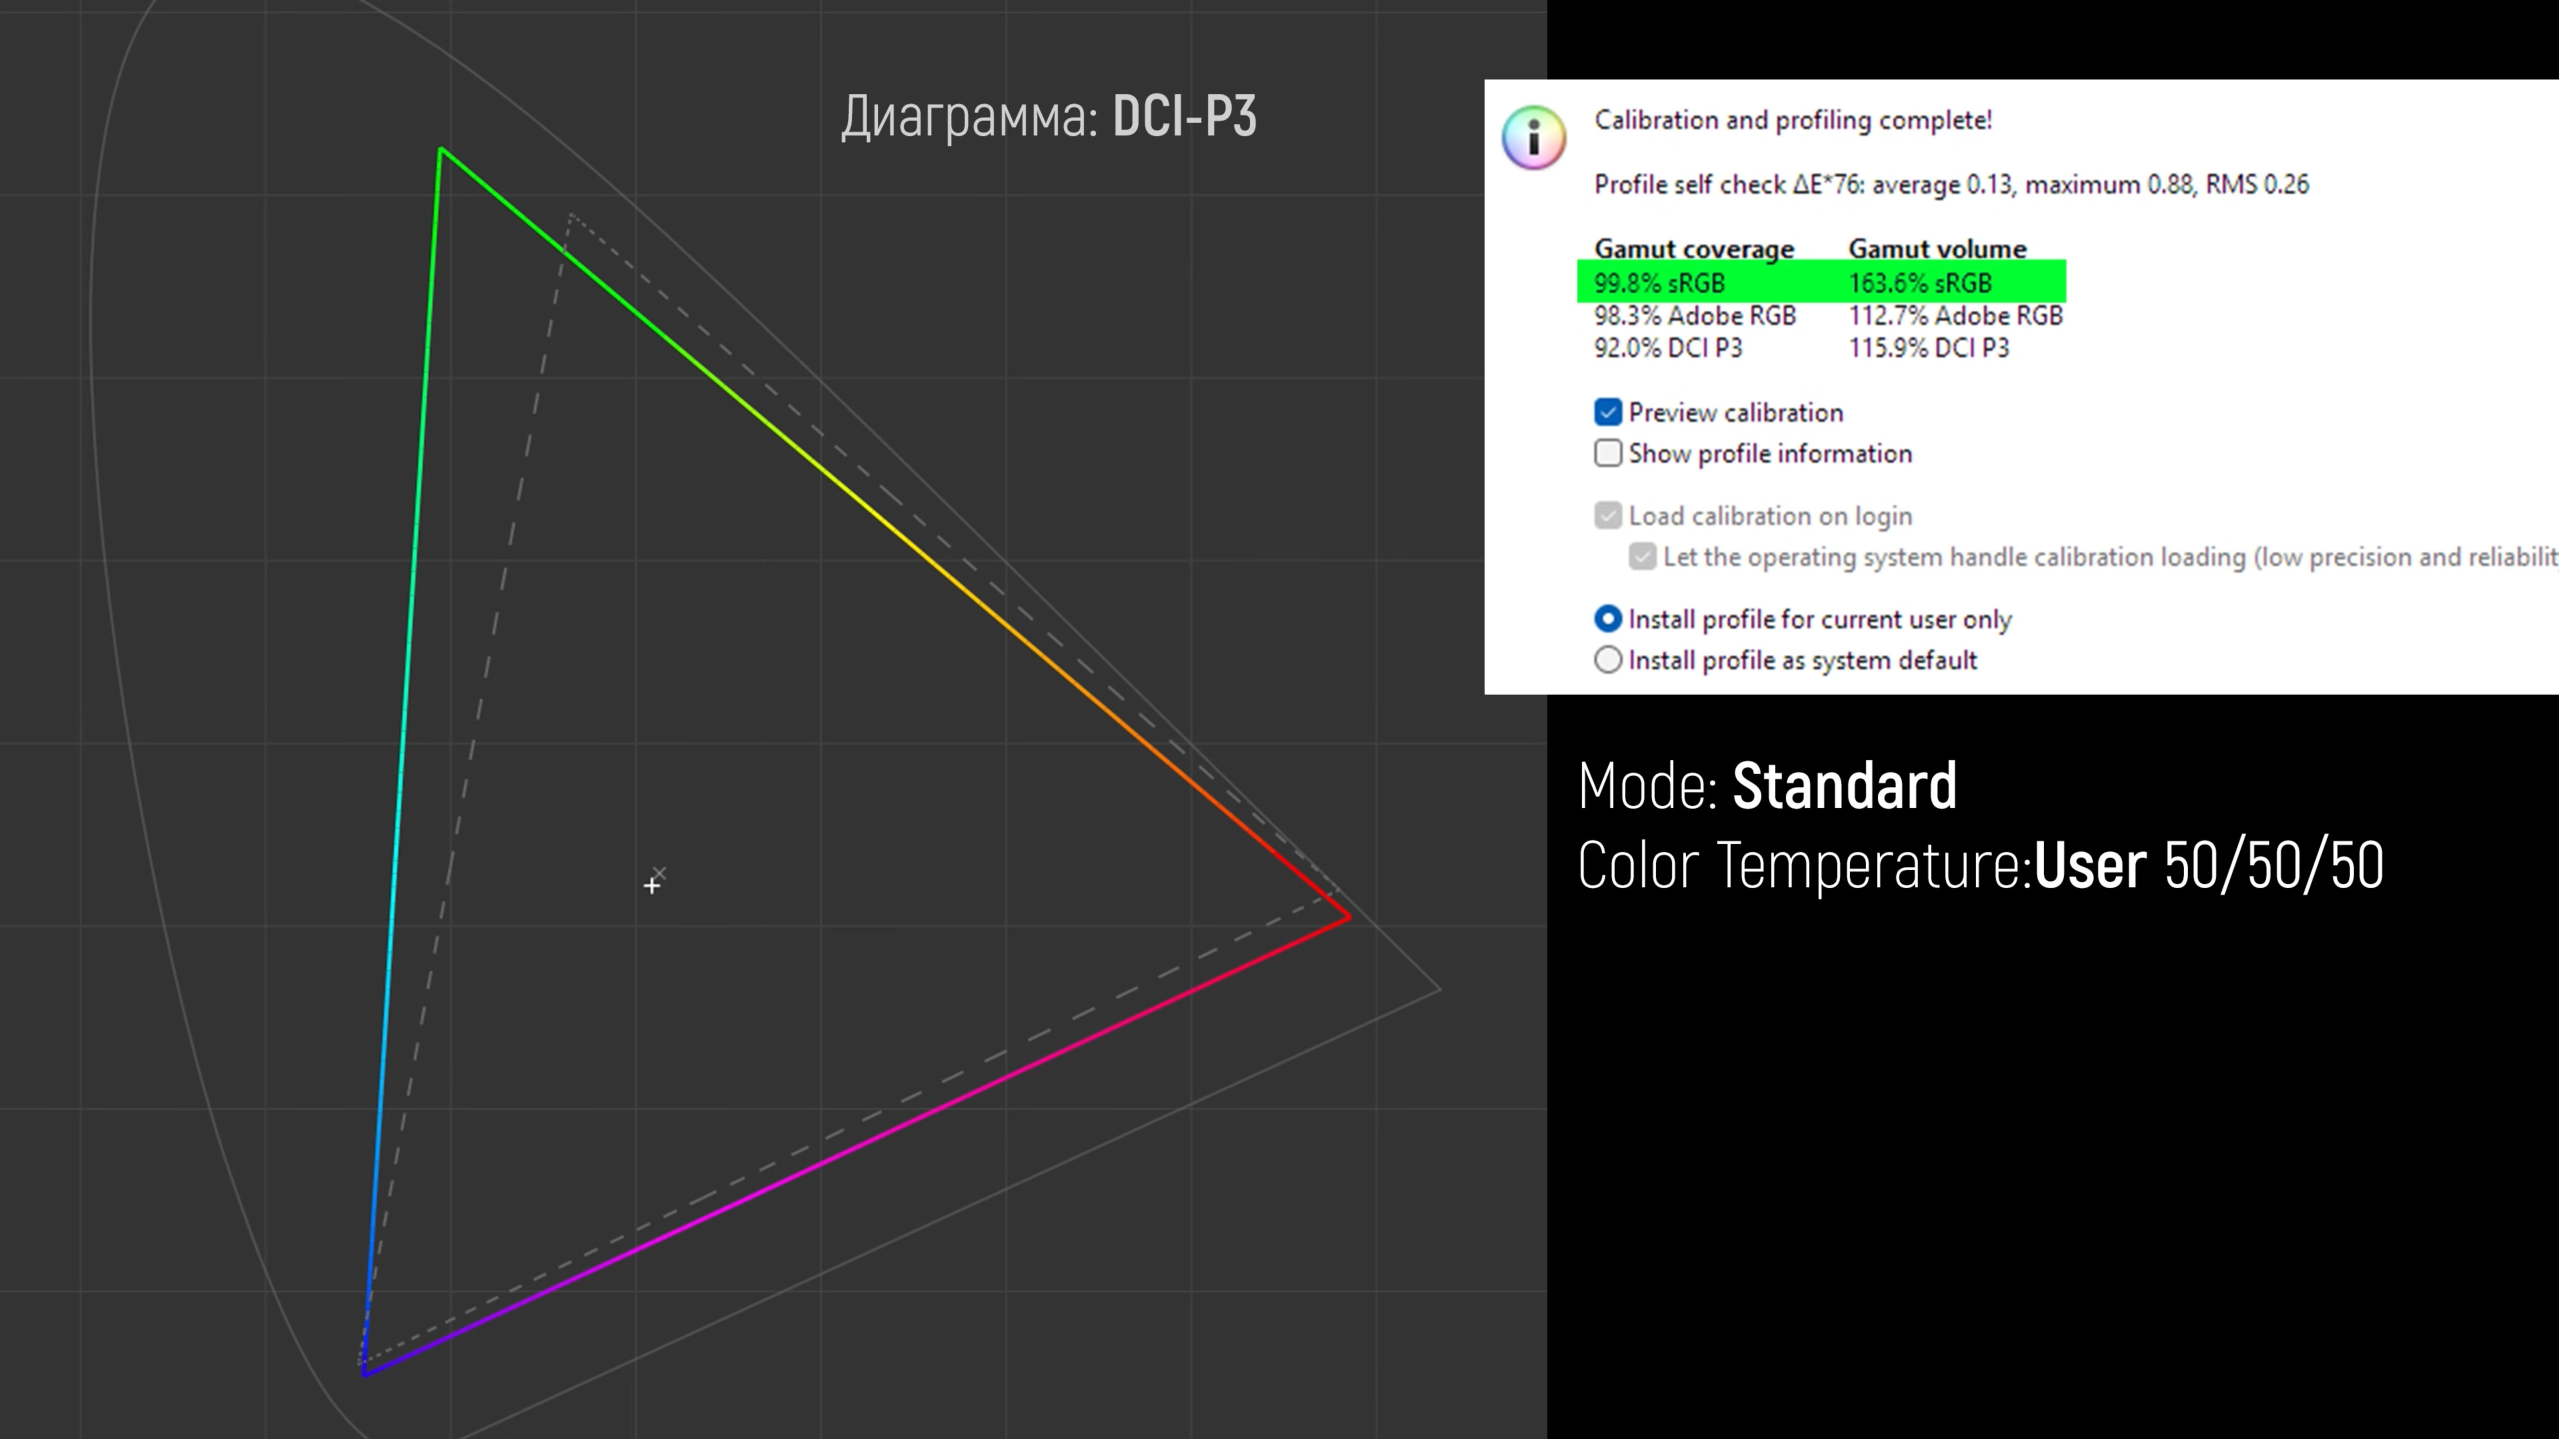The image size is (2559, 1439).
Task: Click the Gamut volume column header
Action: click(1936, 248)
